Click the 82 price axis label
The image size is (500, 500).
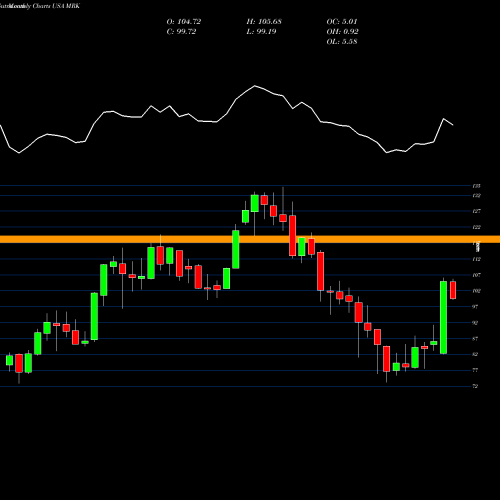click(475, 354)
